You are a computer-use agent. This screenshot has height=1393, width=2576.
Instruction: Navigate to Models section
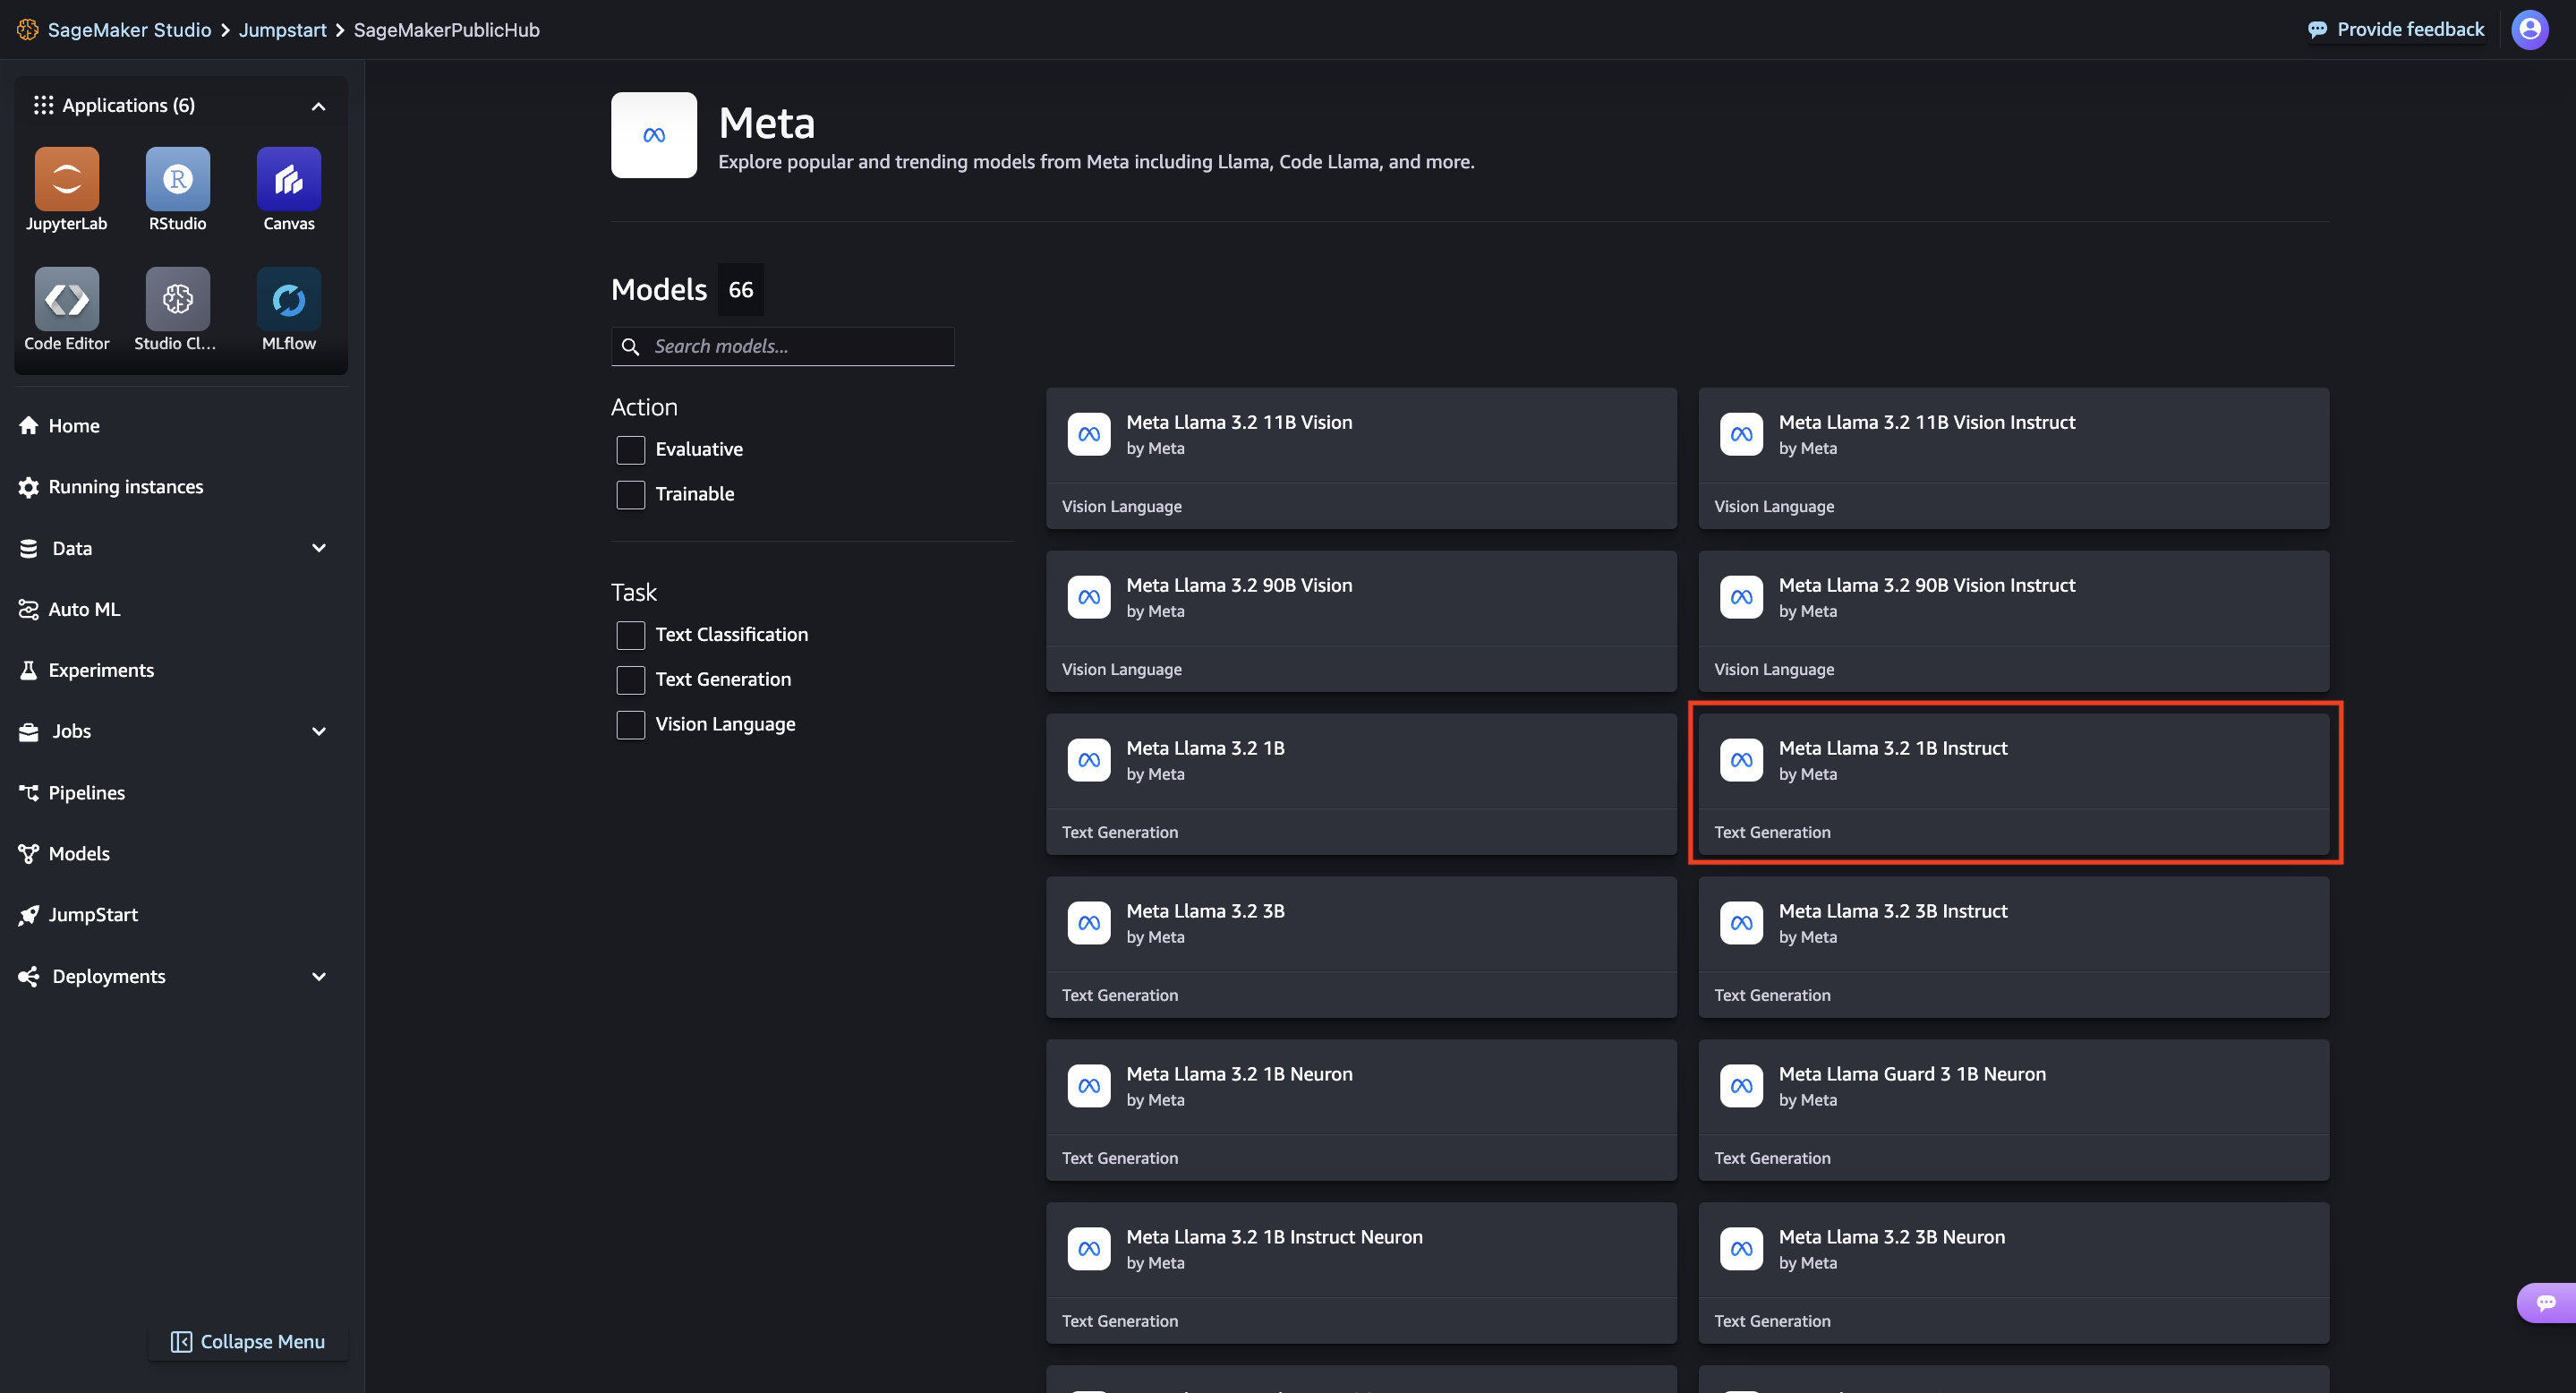[x=79, y=852]
